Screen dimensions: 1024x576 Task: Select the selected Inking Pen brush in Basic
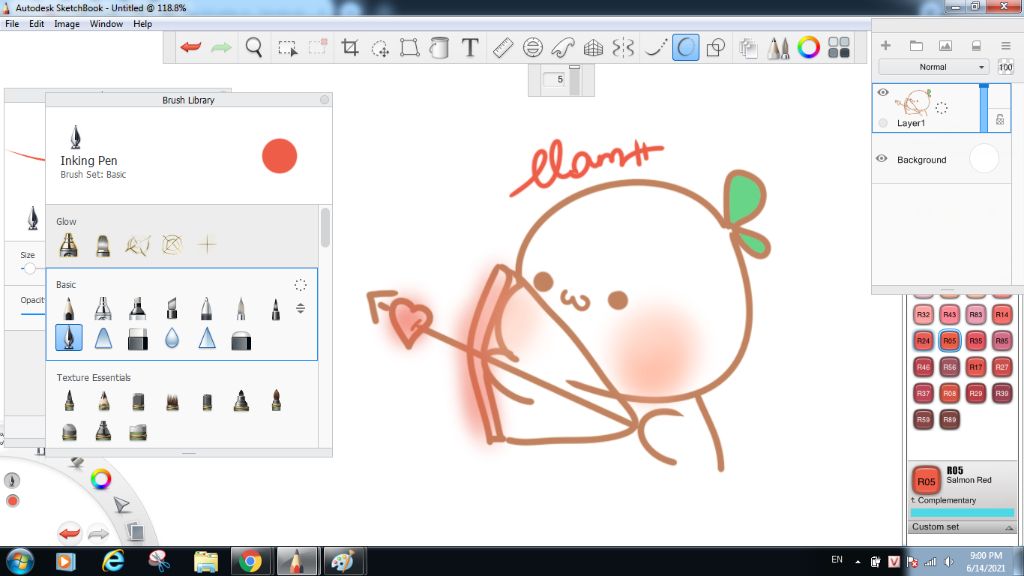pyautogui.click(x=69, y=338)
